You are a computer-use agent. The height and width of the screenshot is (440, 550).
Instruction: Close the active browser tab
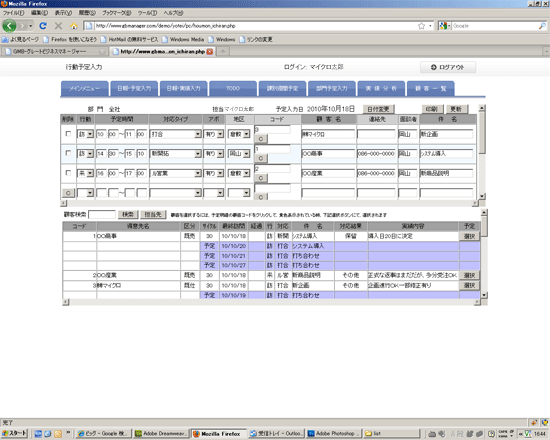(x=210, y=52)
